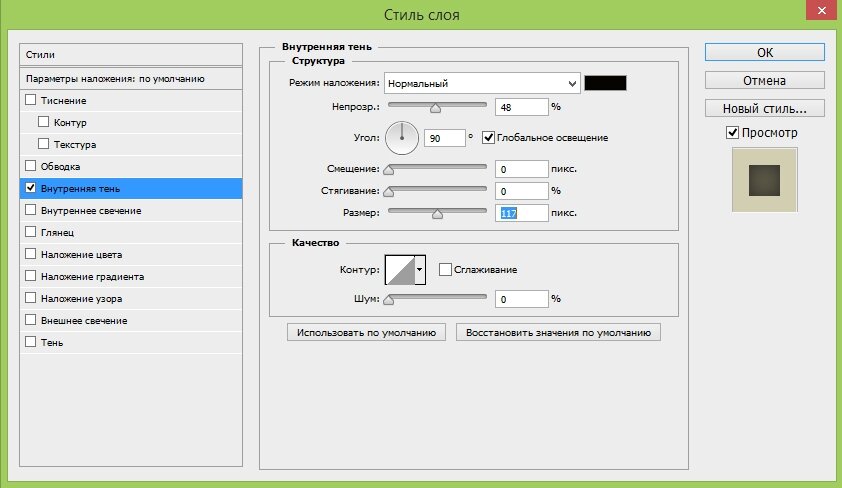
Task: Select the Стили list header
Action: tap(131, 54)
